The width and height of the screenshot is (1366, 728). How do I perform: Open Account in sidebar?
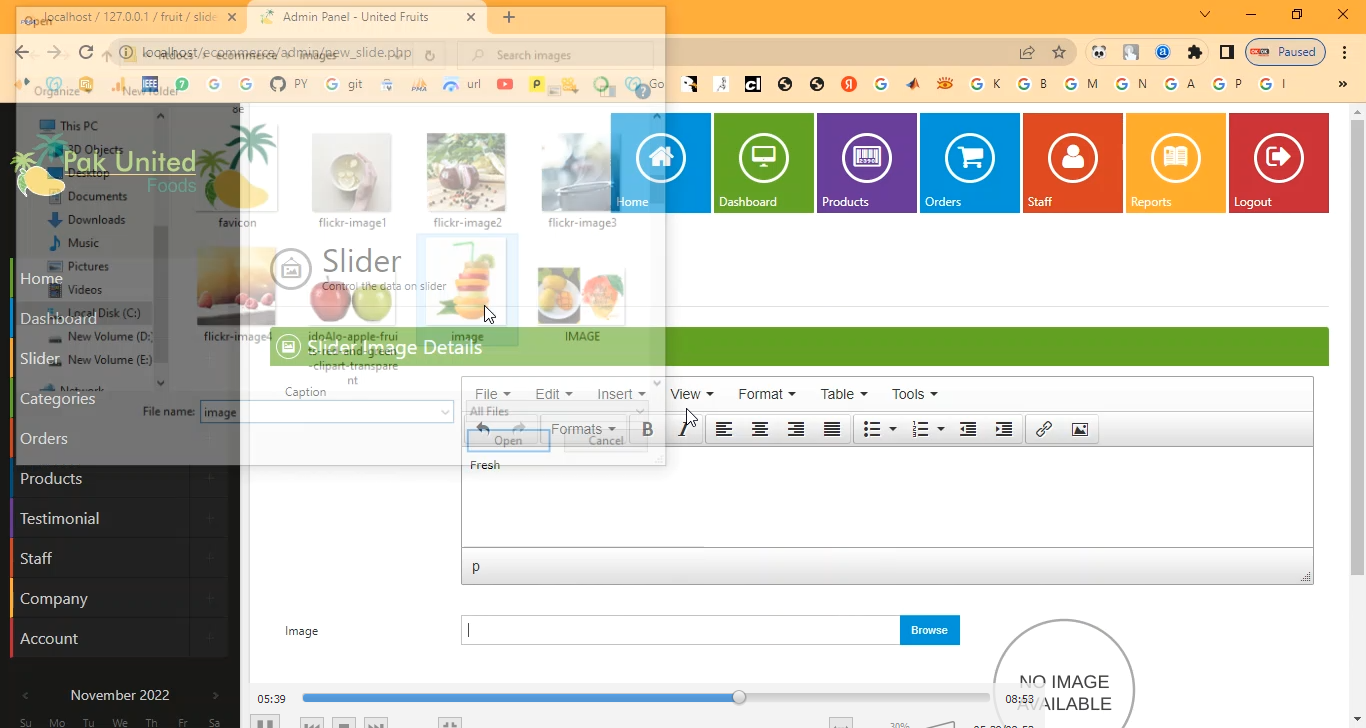pyautogui.click(x=49, y=639)
